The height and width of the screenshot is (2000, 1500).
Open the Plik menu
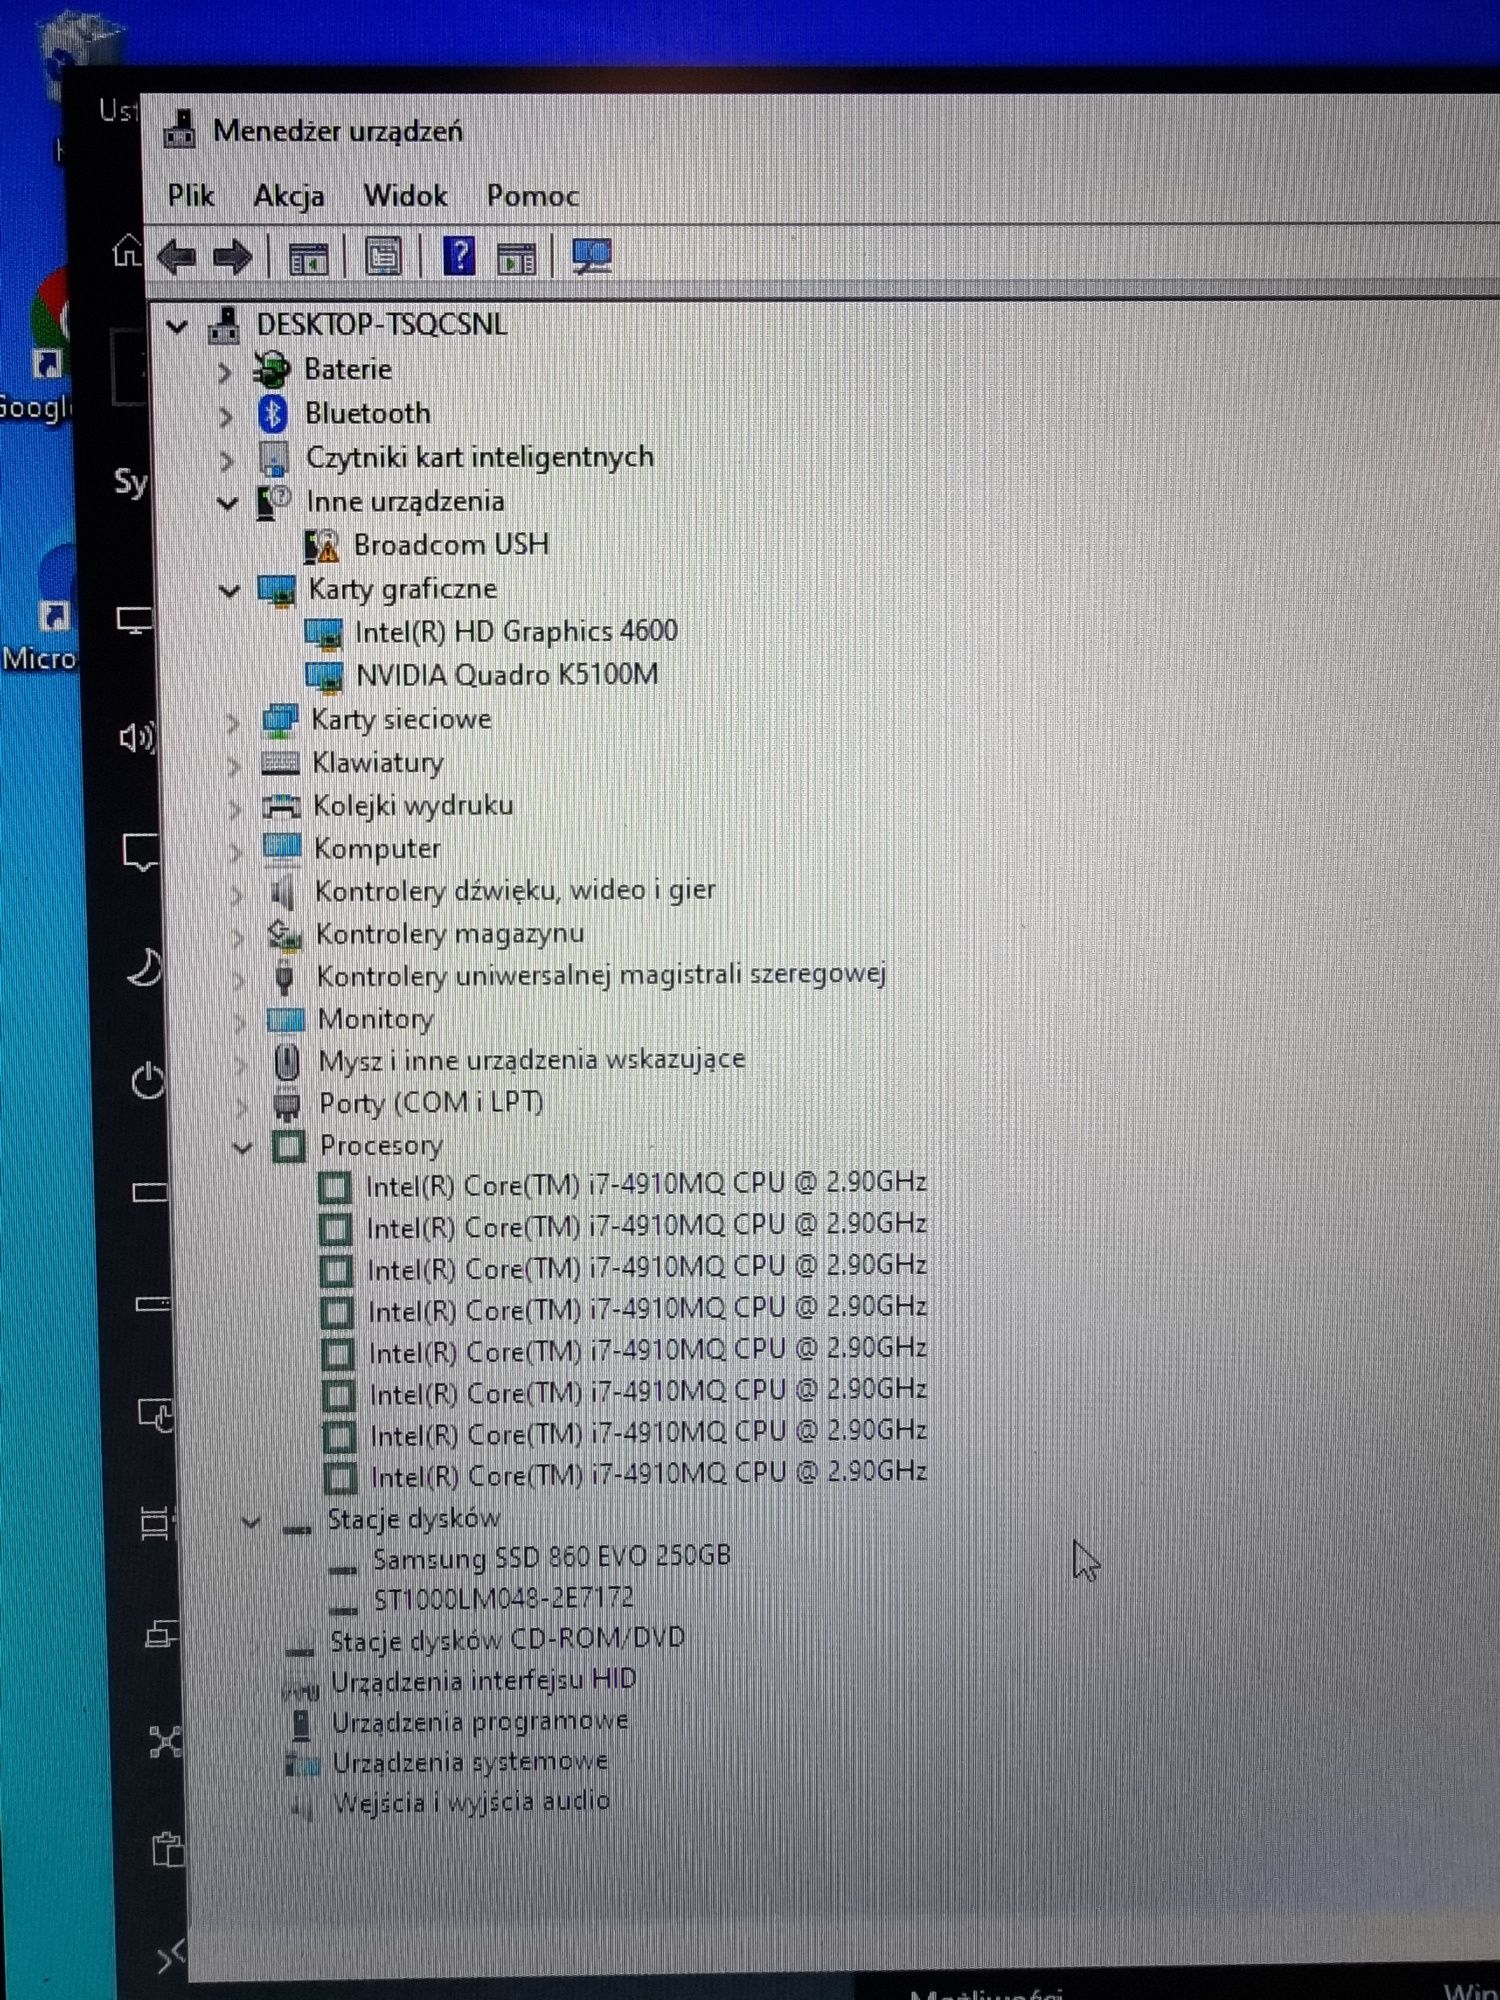190,195
